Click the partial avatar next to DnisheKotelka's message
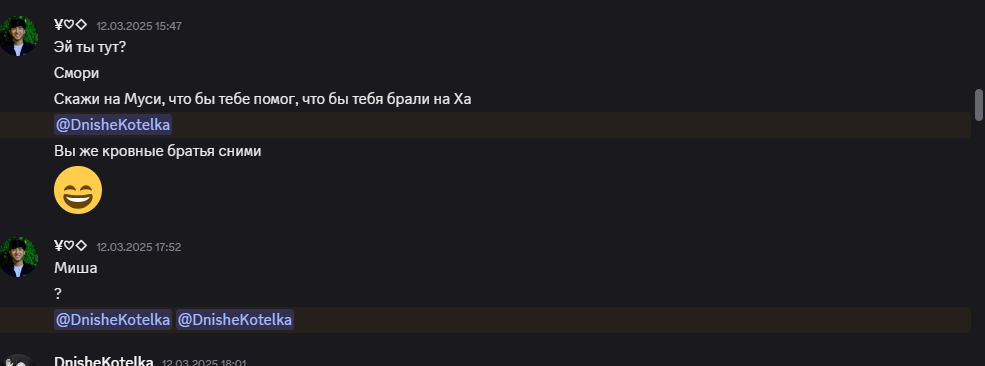Viewport: 985px width, 366px height. pyautogui.click(x=19, y=360)
